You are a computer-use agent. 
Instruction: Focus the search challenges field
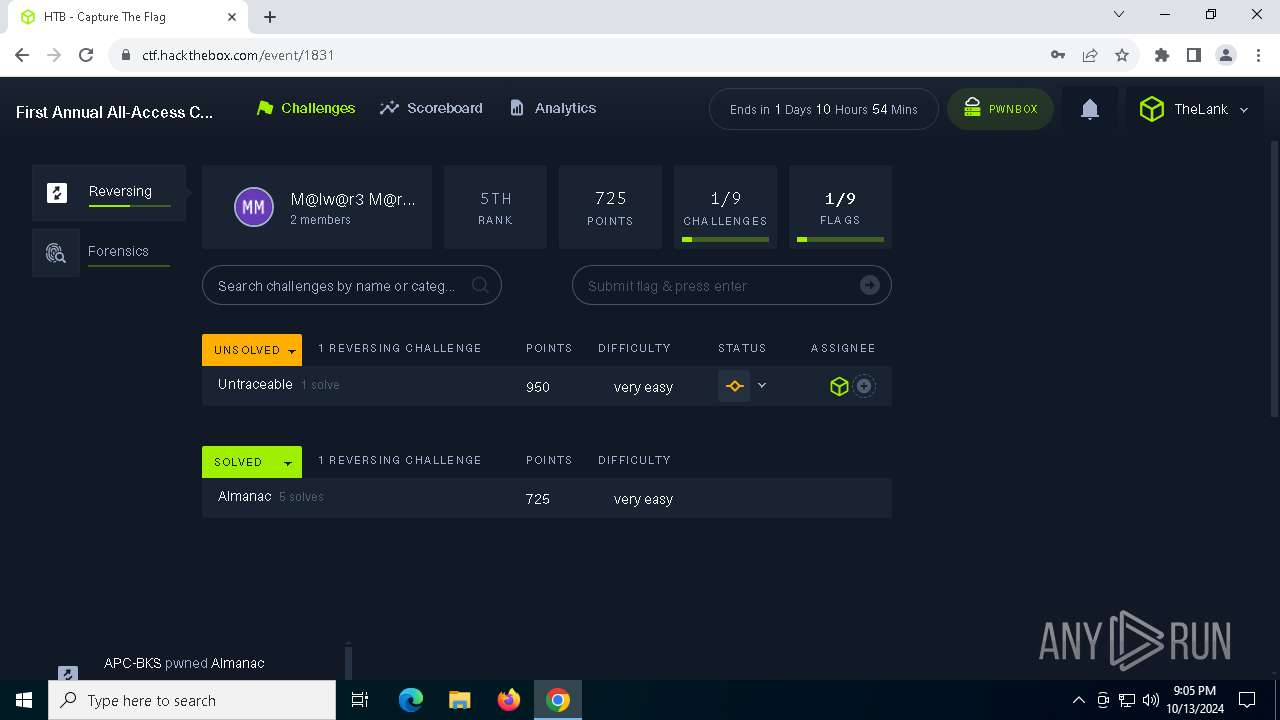coord(351,286)
